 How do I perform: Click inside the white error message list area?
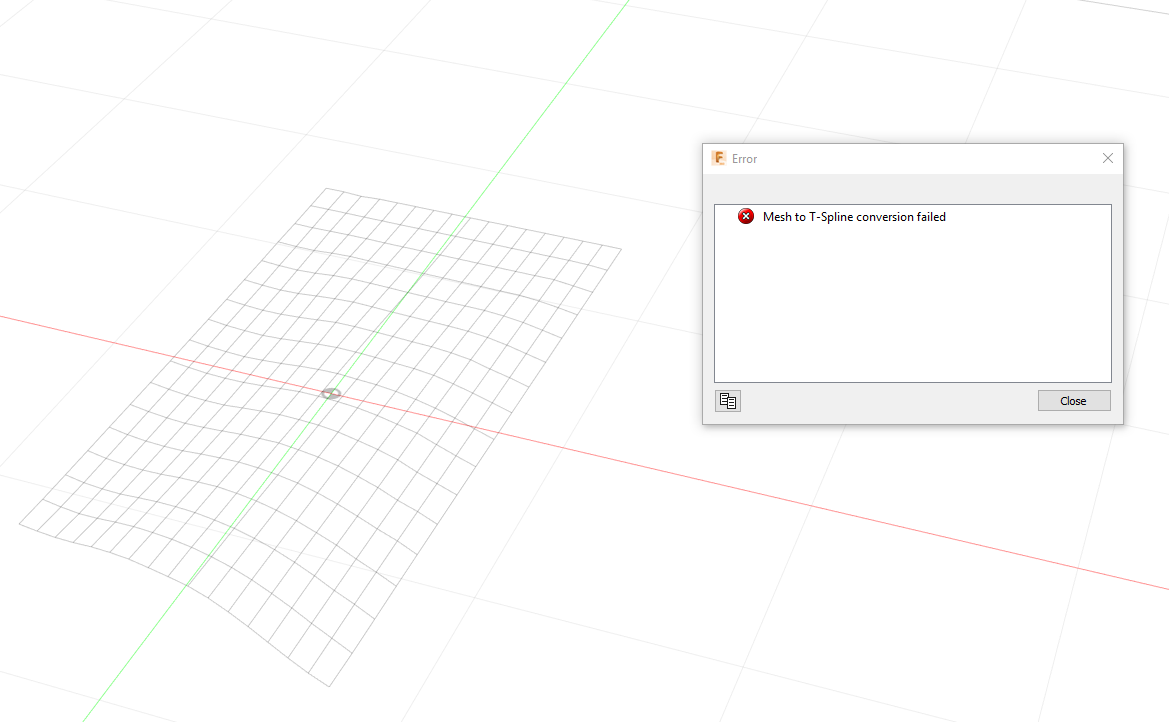(912, 300)
